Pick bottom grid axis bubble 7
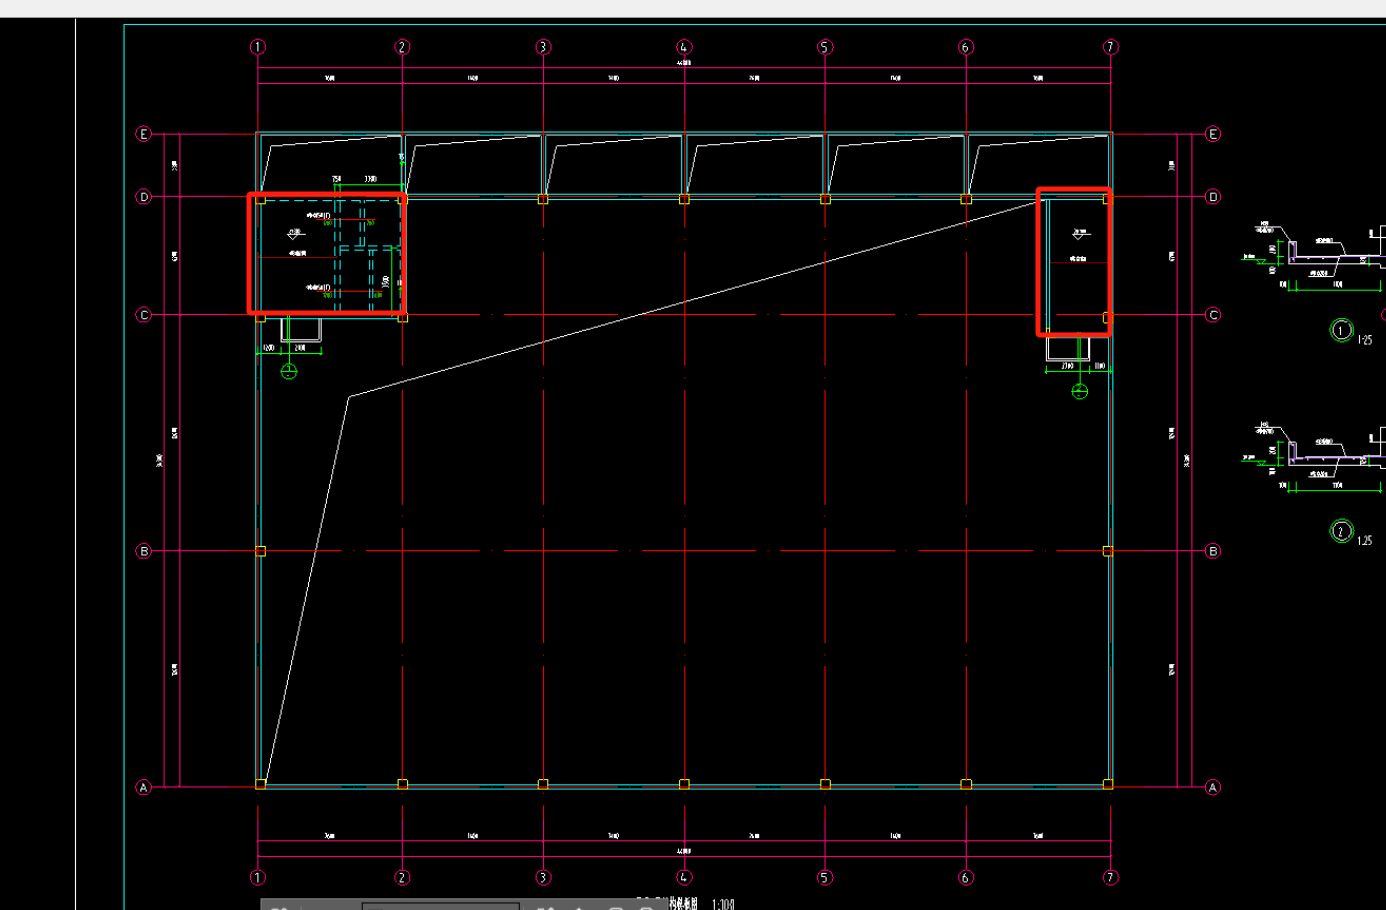 (1110, 877)
